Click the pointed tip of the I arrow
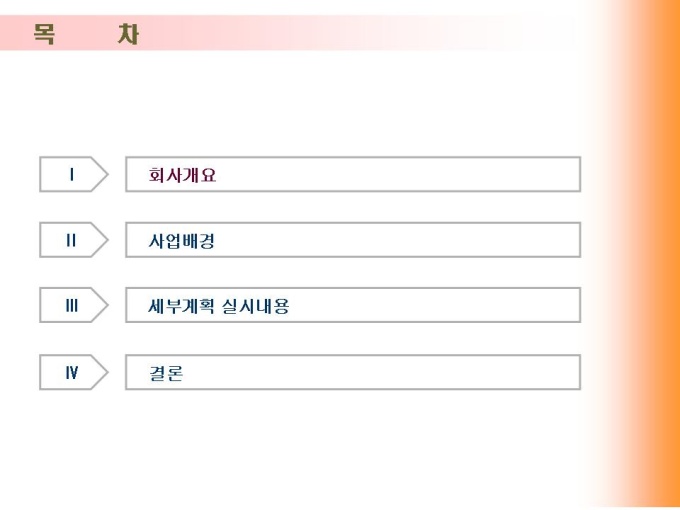 [104, 174]
